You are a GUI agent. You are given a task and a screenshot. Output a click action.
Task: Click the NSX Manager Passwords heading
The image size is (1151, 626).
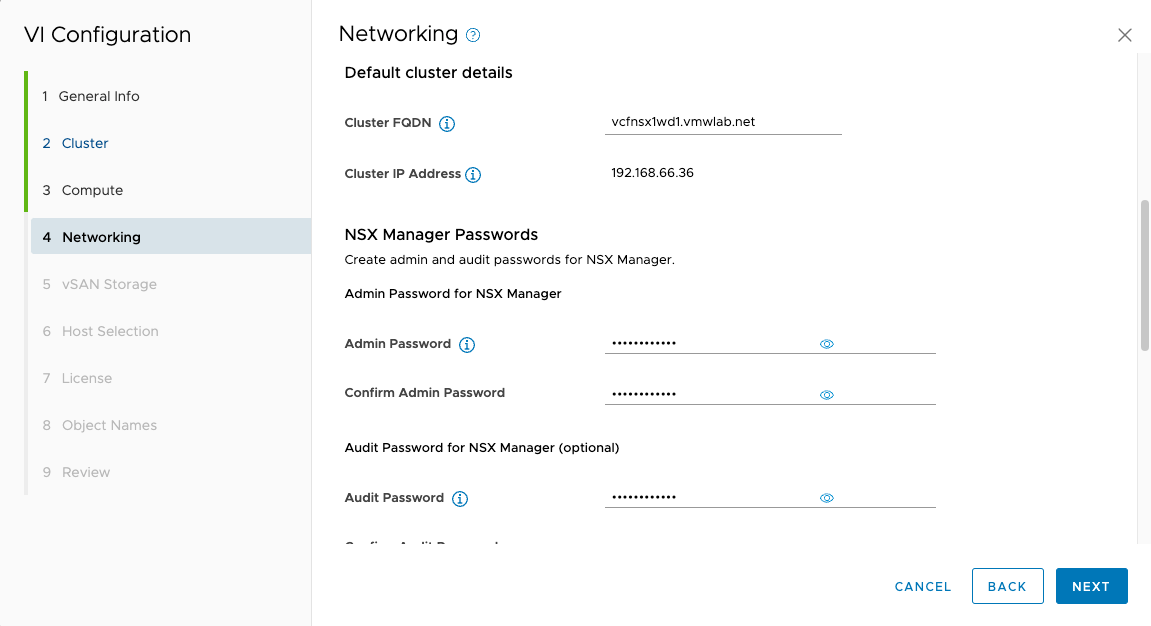(441, 235)
